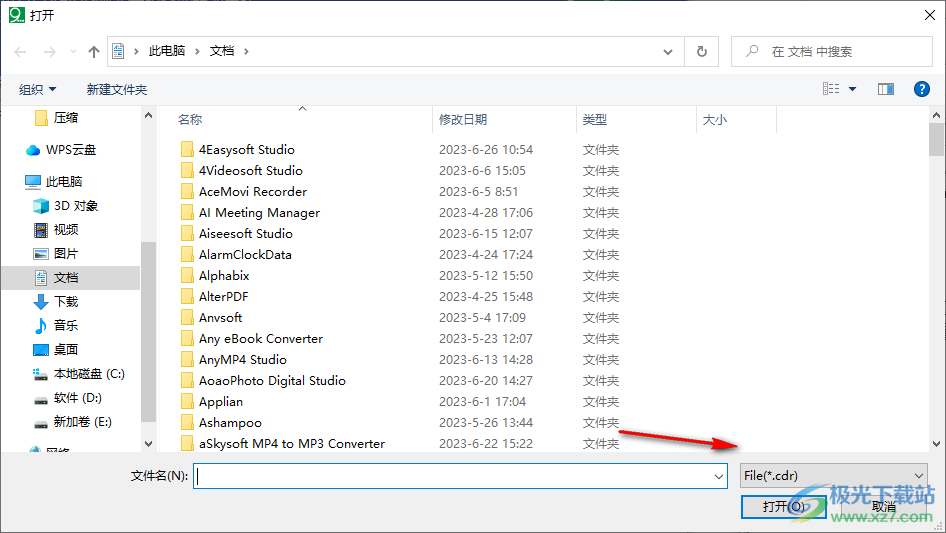The width and height of the screenshot is (946, 533).
Task: Open the 组织 dropdown menu
Action: tap(37, 90)
